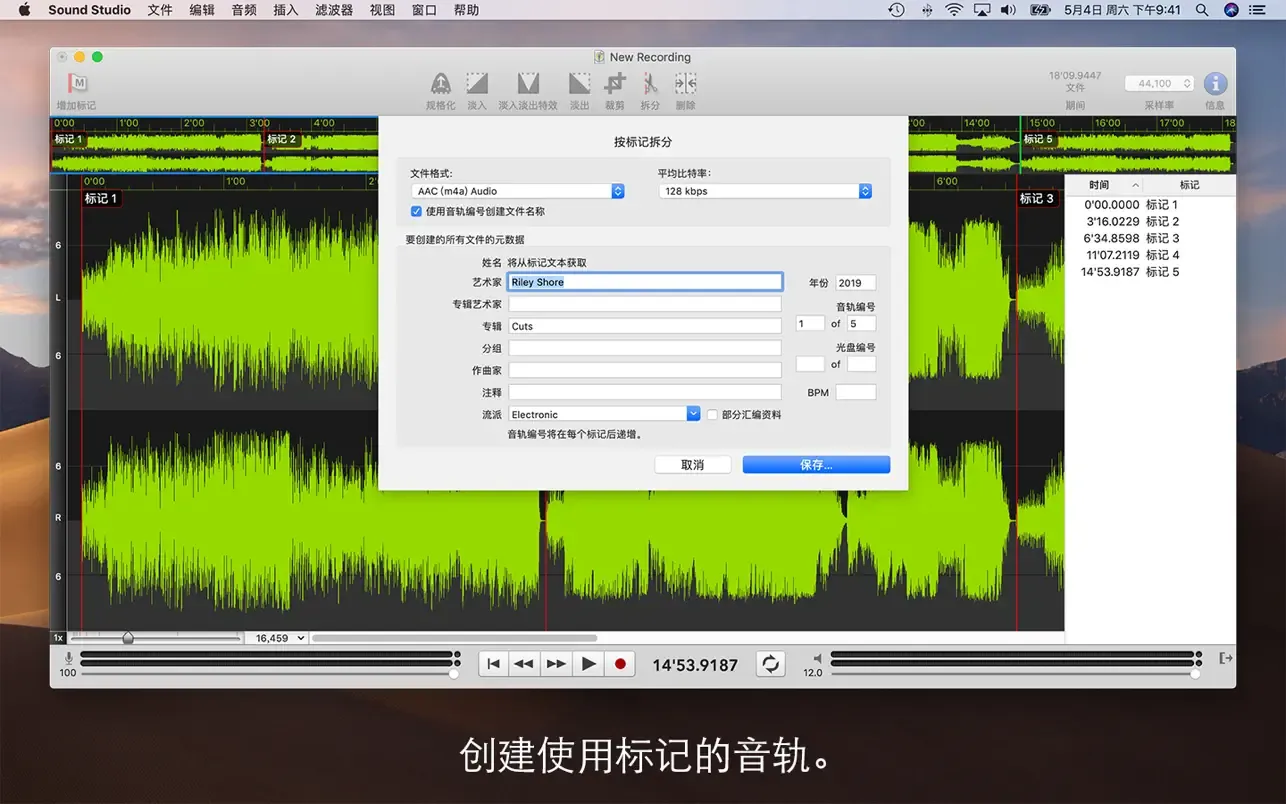This screenshot has width=1286, height=804.
Task: Adjust the output volume slider at 12.0
Action: click(x=1194, y=674)
